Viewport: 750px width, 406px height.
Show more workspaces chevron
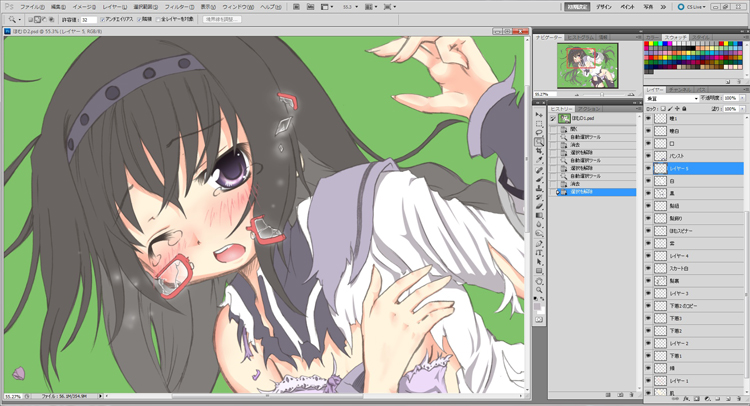point(663,7)
